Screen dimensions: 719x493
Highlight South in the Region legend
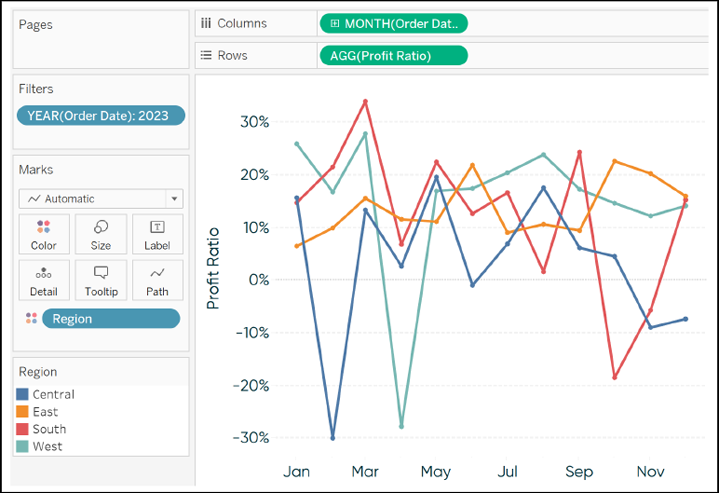point(49,429)
